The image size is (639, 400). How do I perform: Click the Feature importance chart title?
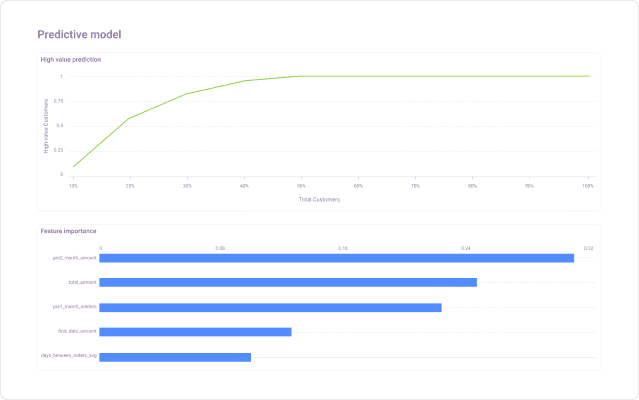(x=69, y=231)
